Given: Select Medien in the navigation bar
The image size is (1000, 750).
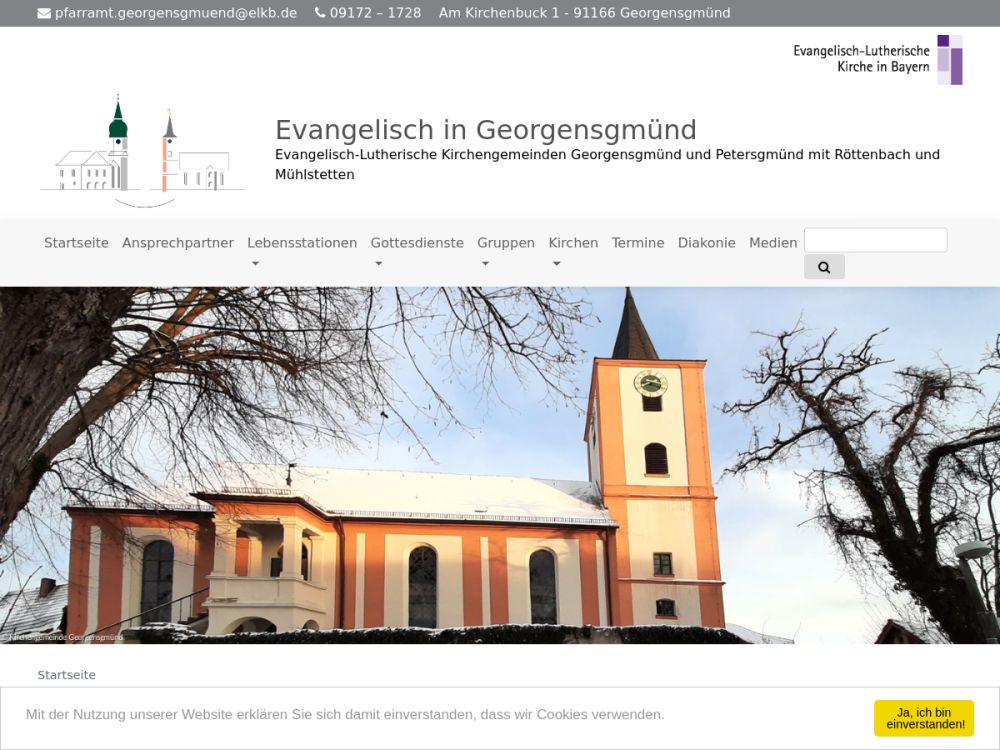Looking at the screenshot, I should 773,243.
